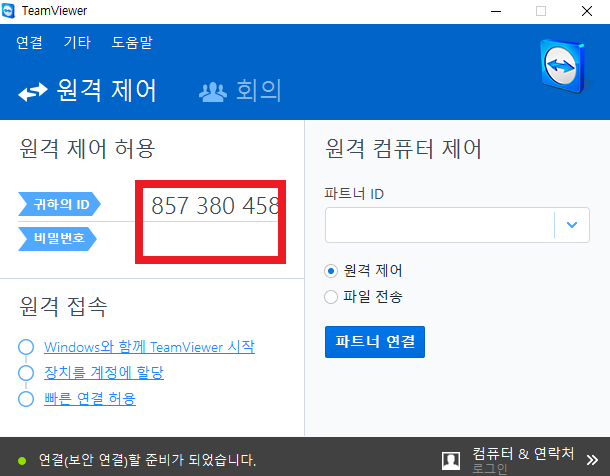Expand the double chevron arrow in status bar
Viewport: 610px width, 476px height.
pos(592,460)
